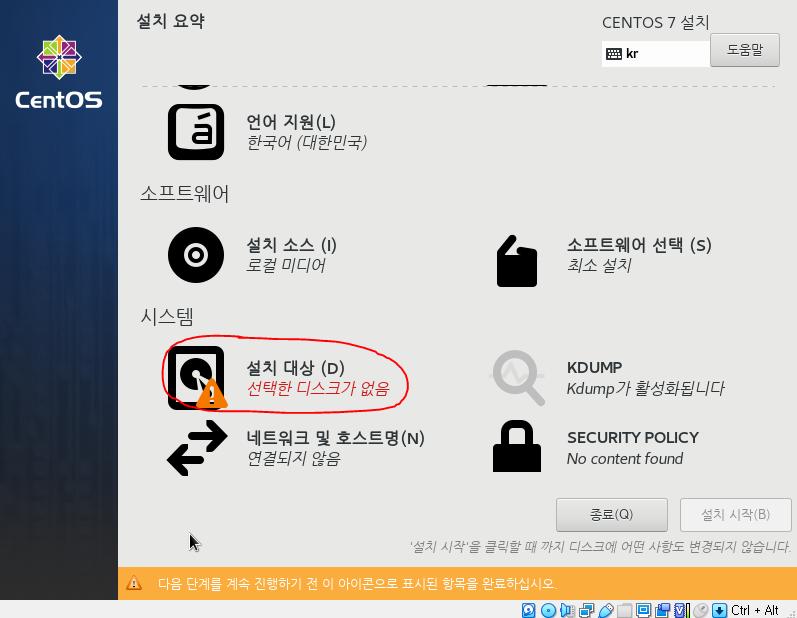Click the keyboard layout icon next to kr
Screen dimensions: 797x618
coord(614,54)
